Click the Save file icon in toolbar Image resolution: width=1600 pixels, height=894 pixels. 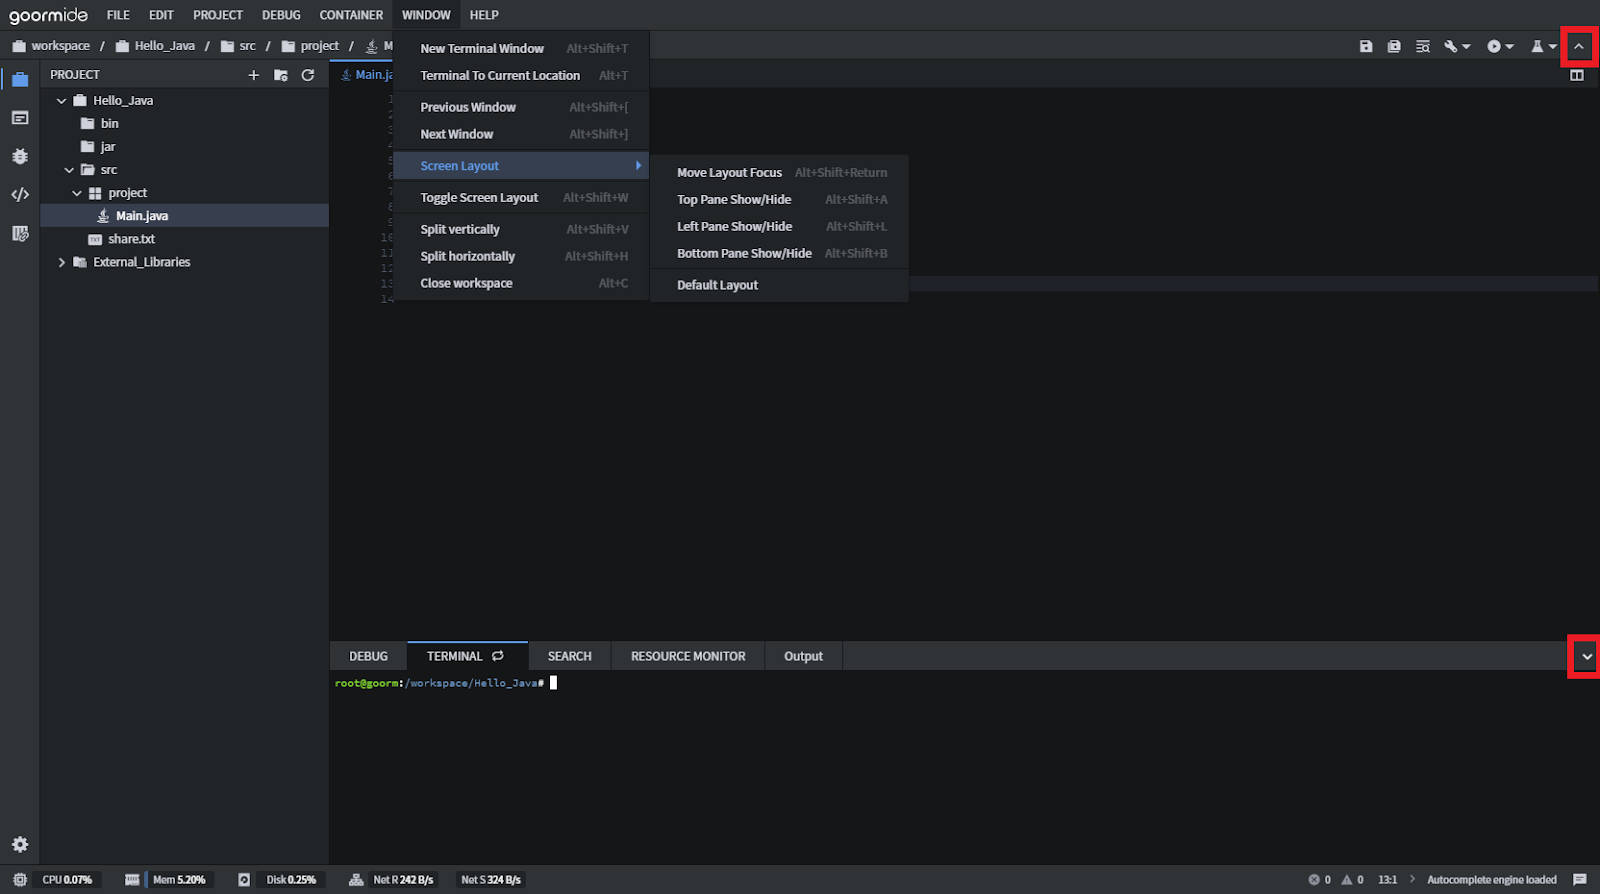pos(1366,46)
